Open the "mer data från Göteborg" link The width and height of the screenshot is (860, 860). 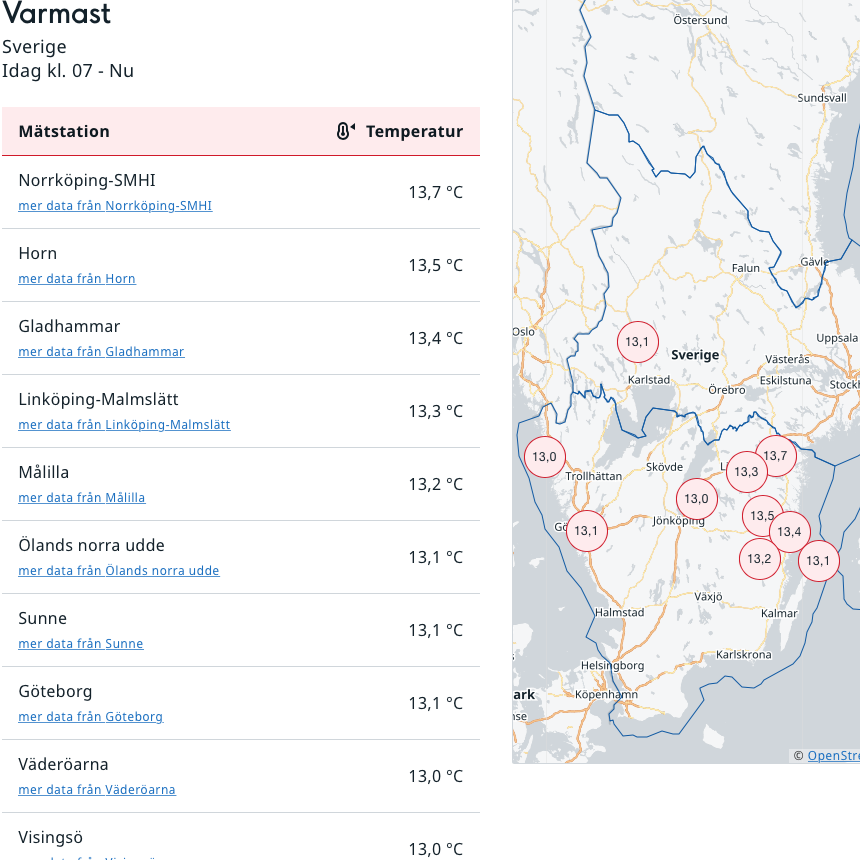click(x=90, y=717)
